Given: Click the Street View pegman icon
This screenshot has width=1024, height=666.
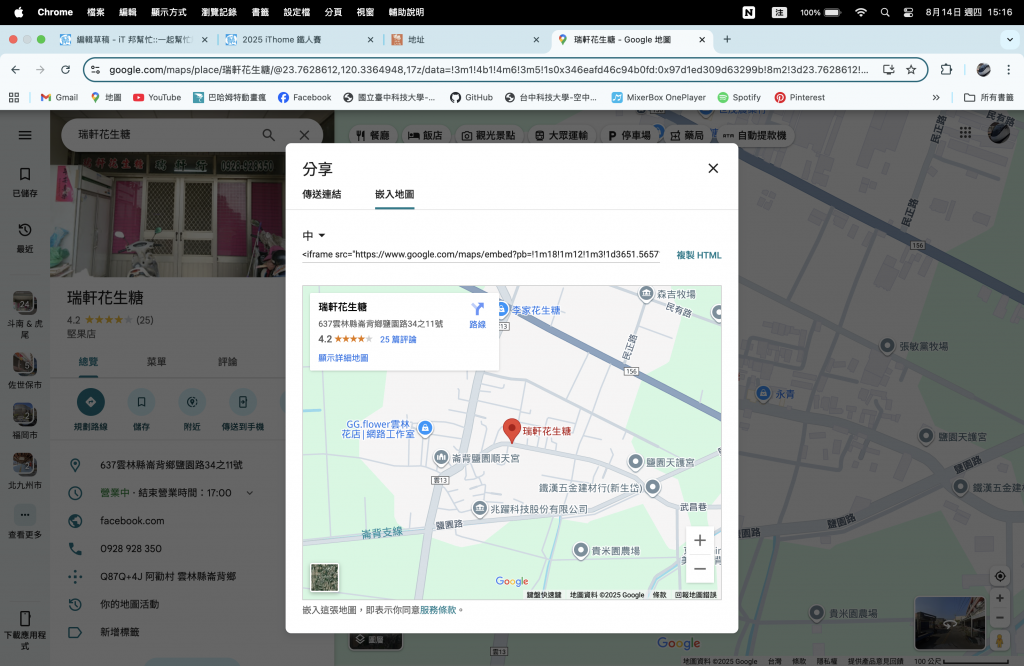Looking at the screenshot, I should (x=999, y=641).
